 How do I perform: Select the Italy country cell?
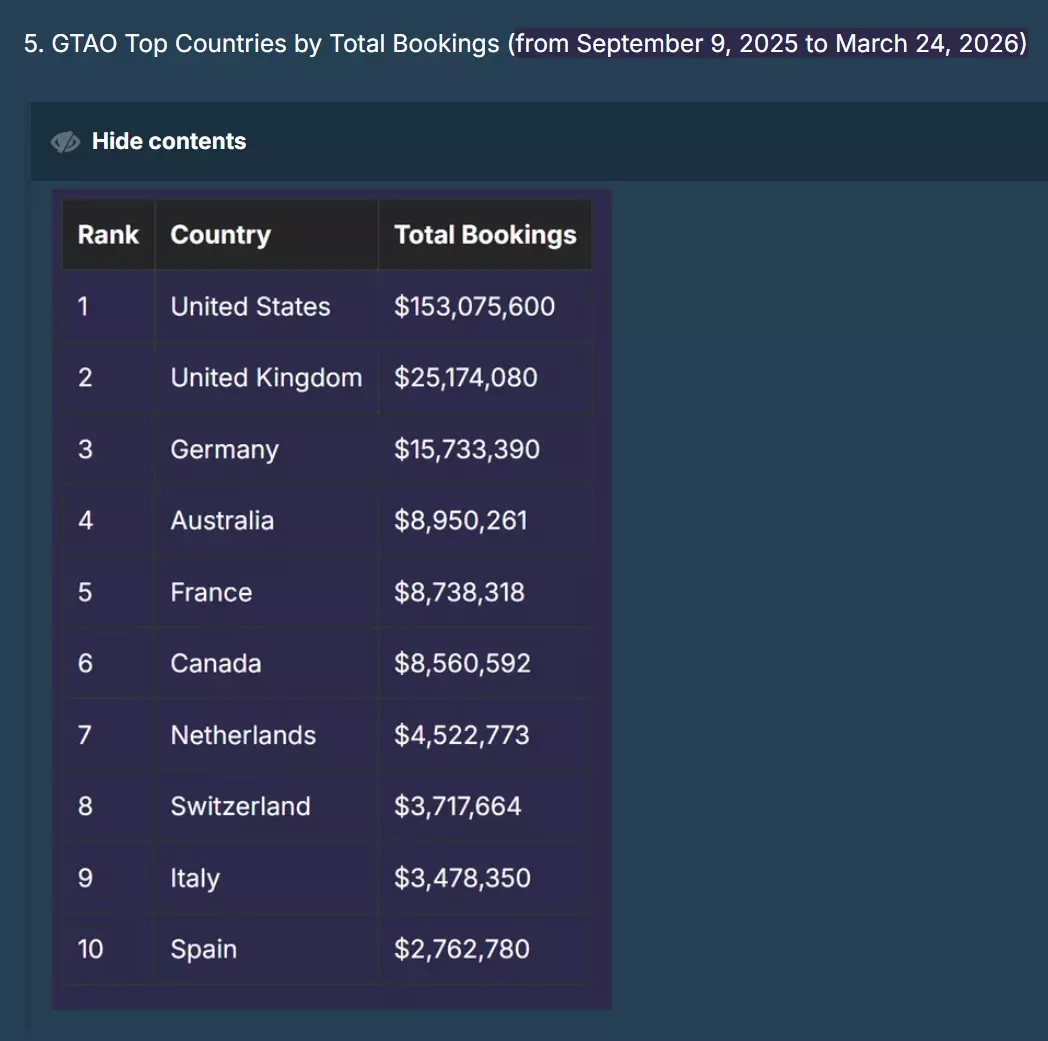pyautogui.click(x=195, y=878)
